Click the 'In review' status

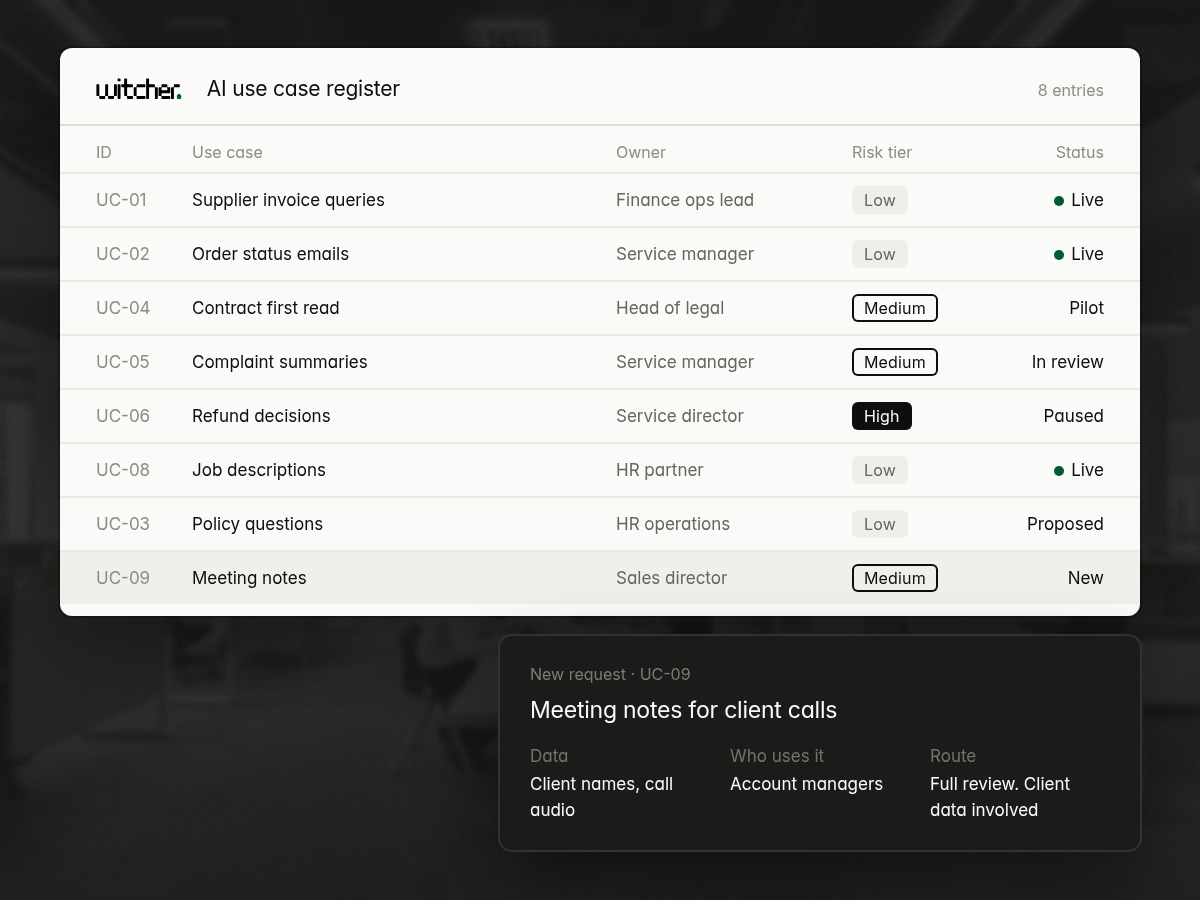coord(1068,362)
